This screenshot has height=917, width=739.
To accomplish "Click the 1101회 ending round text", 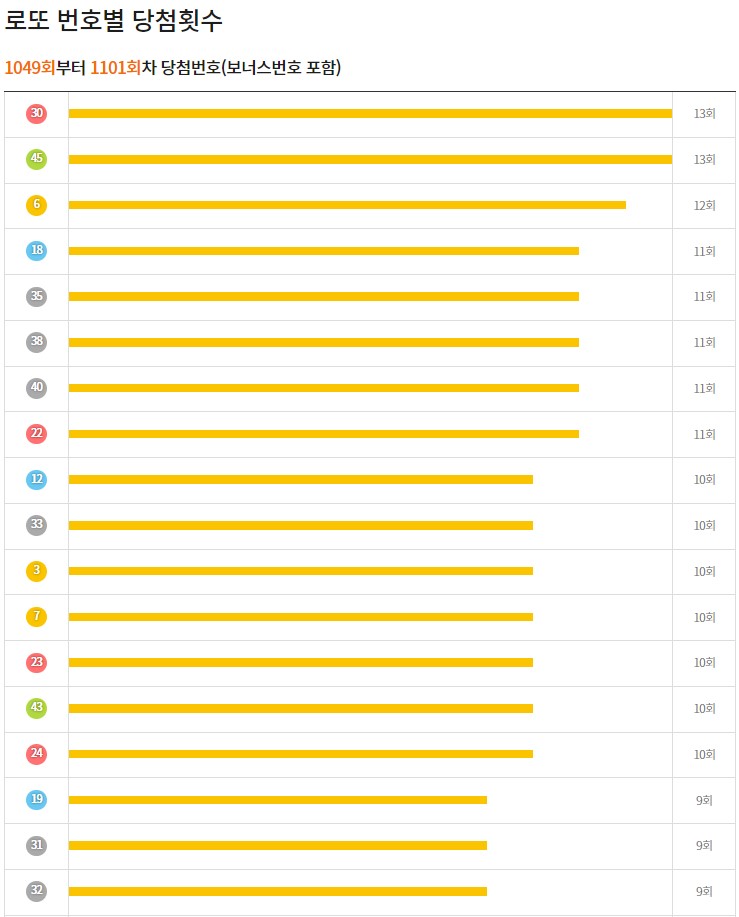I will (x=116, y=67).
